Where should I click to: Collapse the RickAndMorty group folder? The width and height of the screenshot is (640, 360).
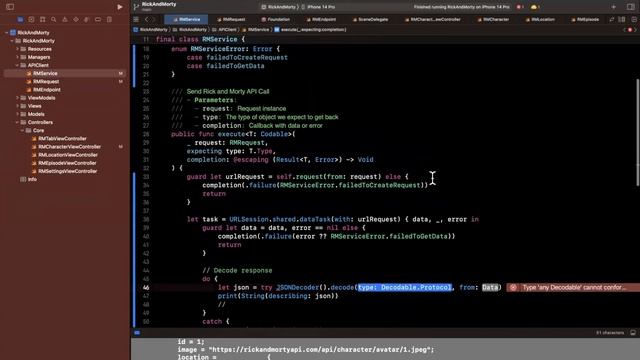point(12,41)
